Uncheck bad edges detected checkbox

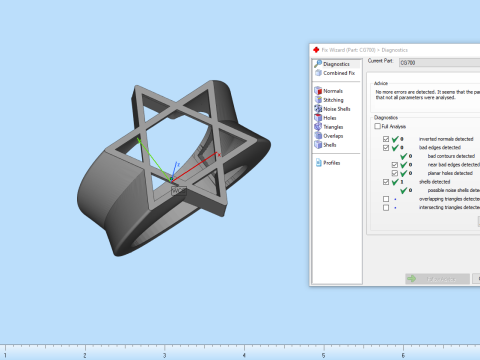pos(386,148)
